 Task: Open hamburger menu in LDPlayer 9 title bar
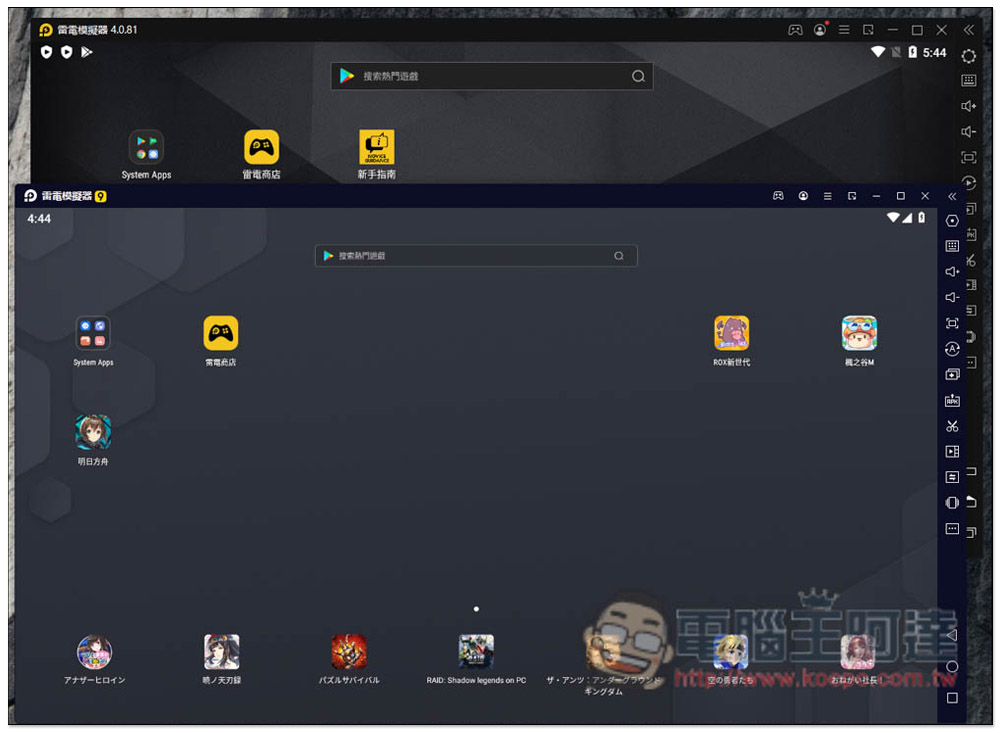(x=827, y=196)
